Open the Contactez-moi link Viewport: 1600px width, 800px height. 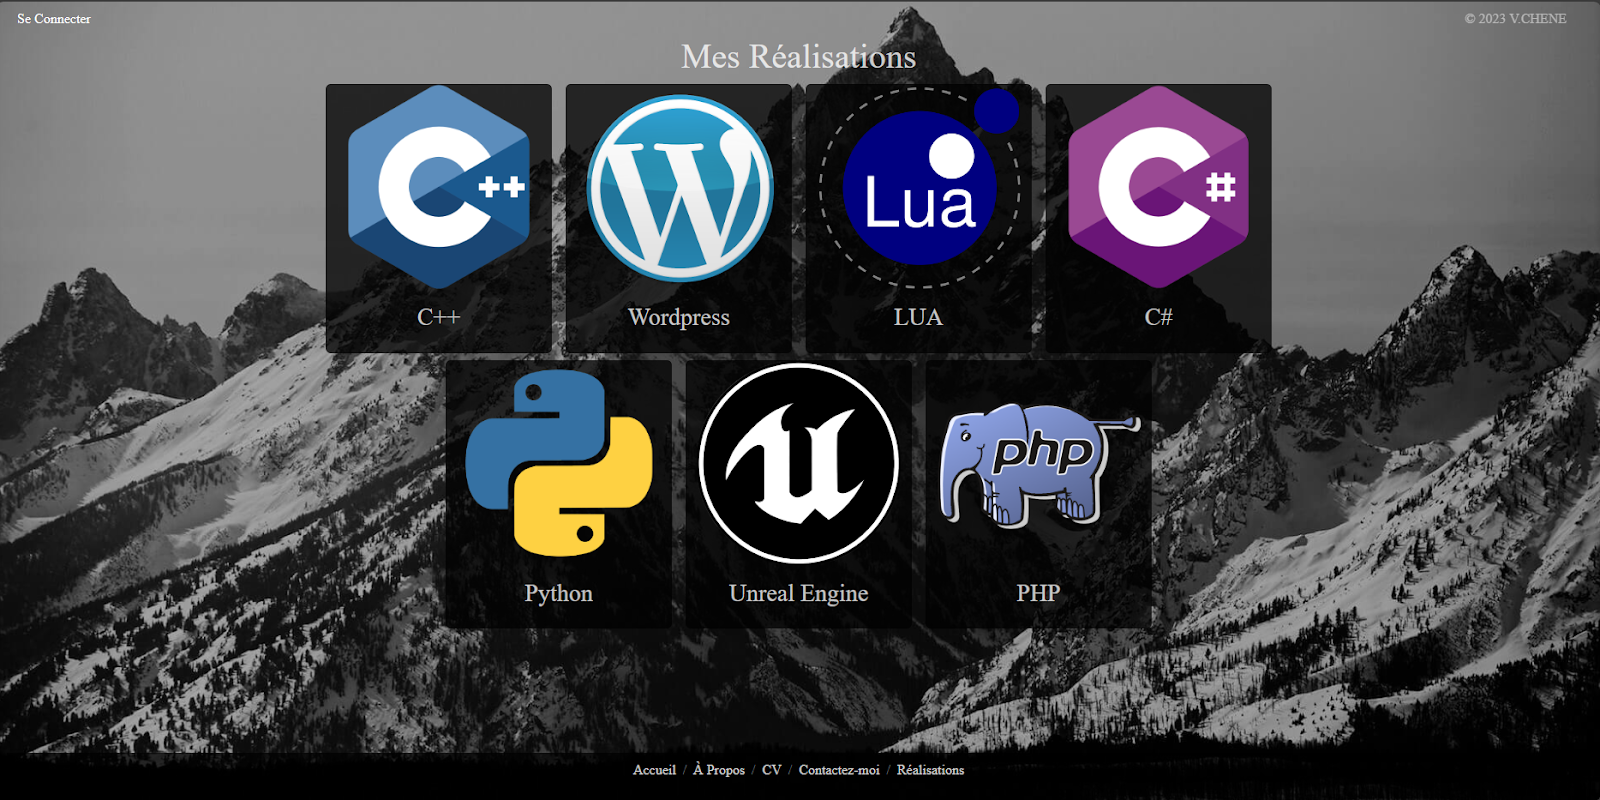(x=839, y=770)
